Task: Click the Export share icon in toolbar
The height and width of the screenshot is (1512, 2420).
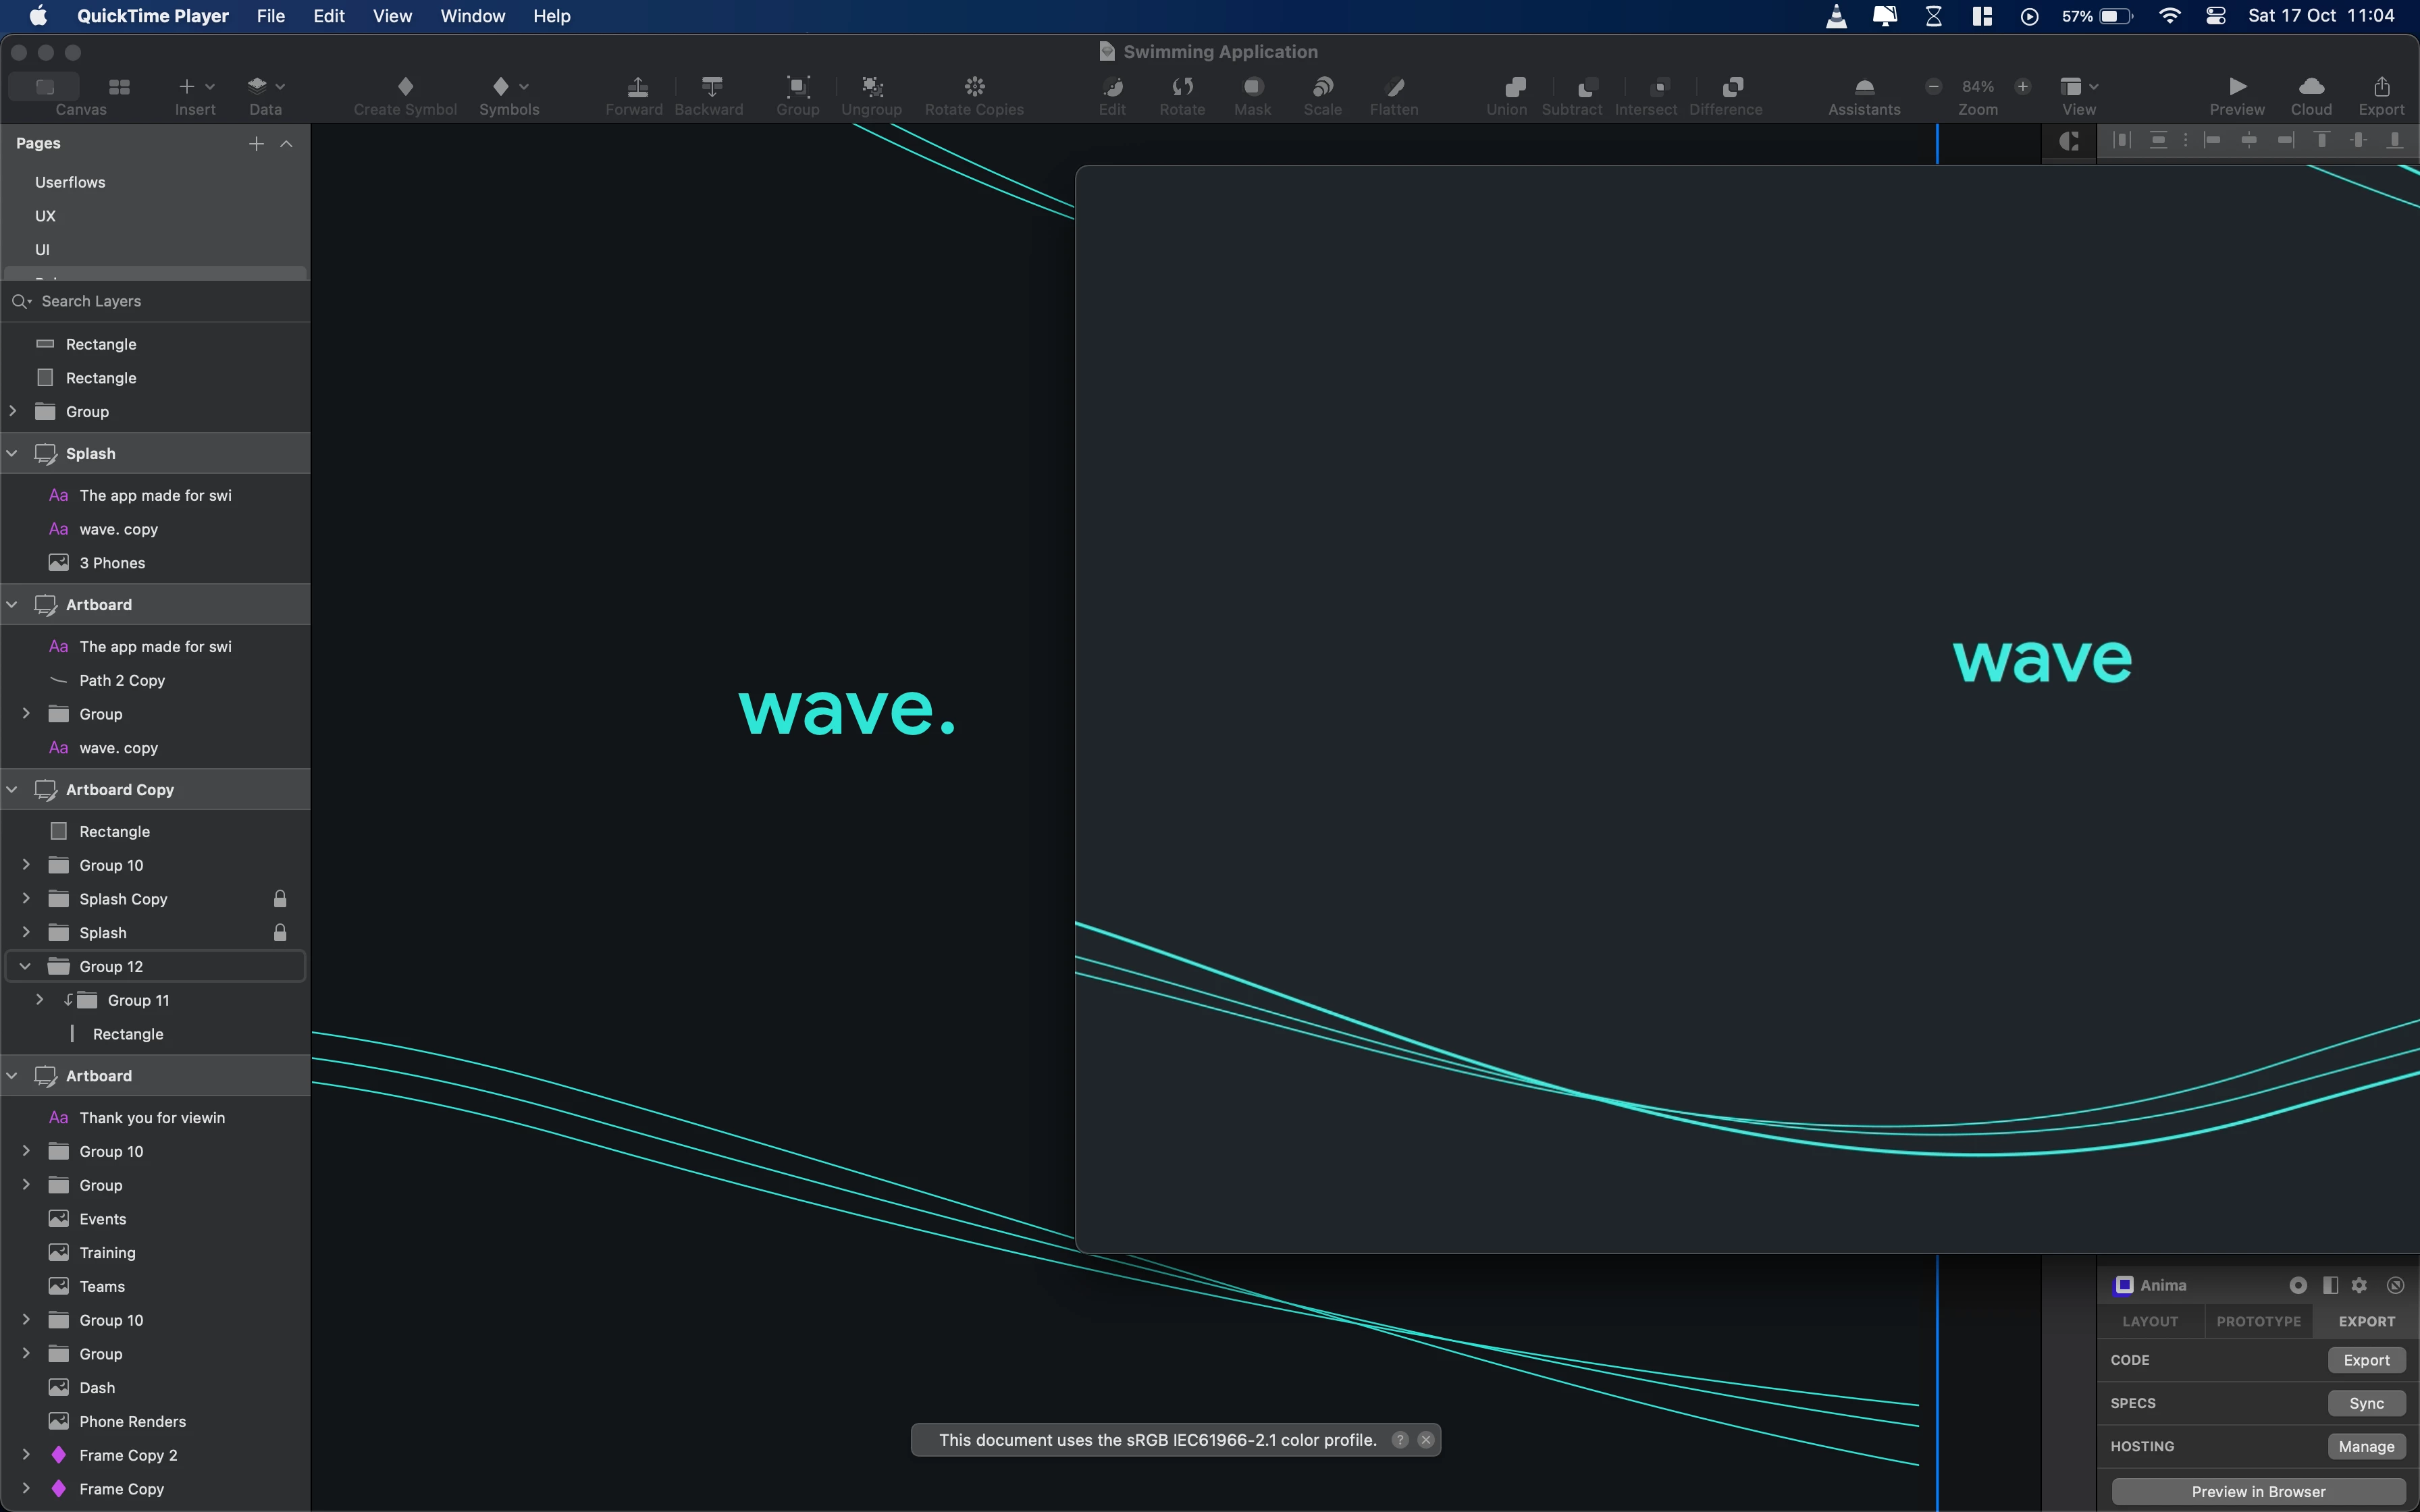Action: [2381, 87]
